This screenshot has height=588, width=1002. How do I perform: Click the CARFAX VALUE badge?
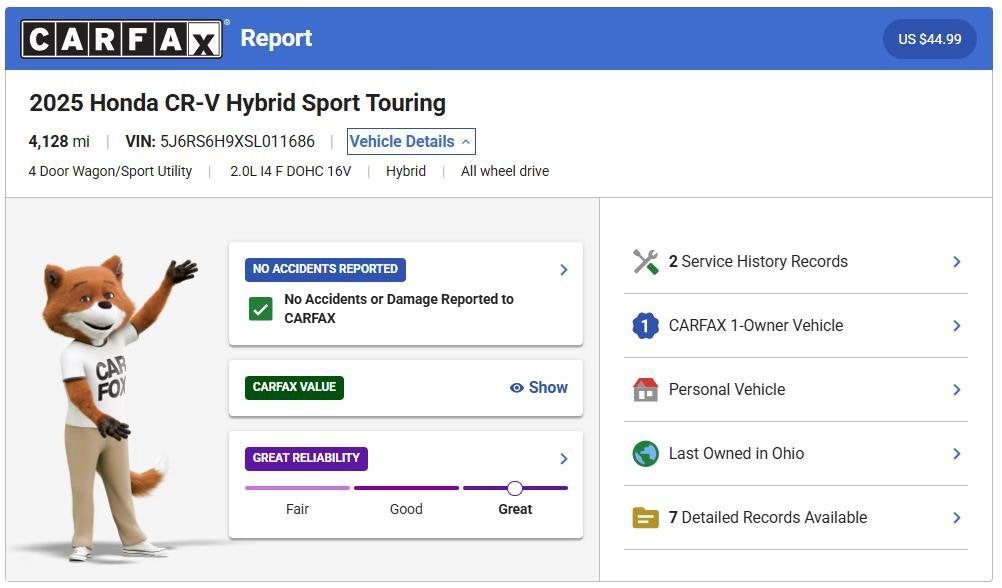tap(294, 387)
